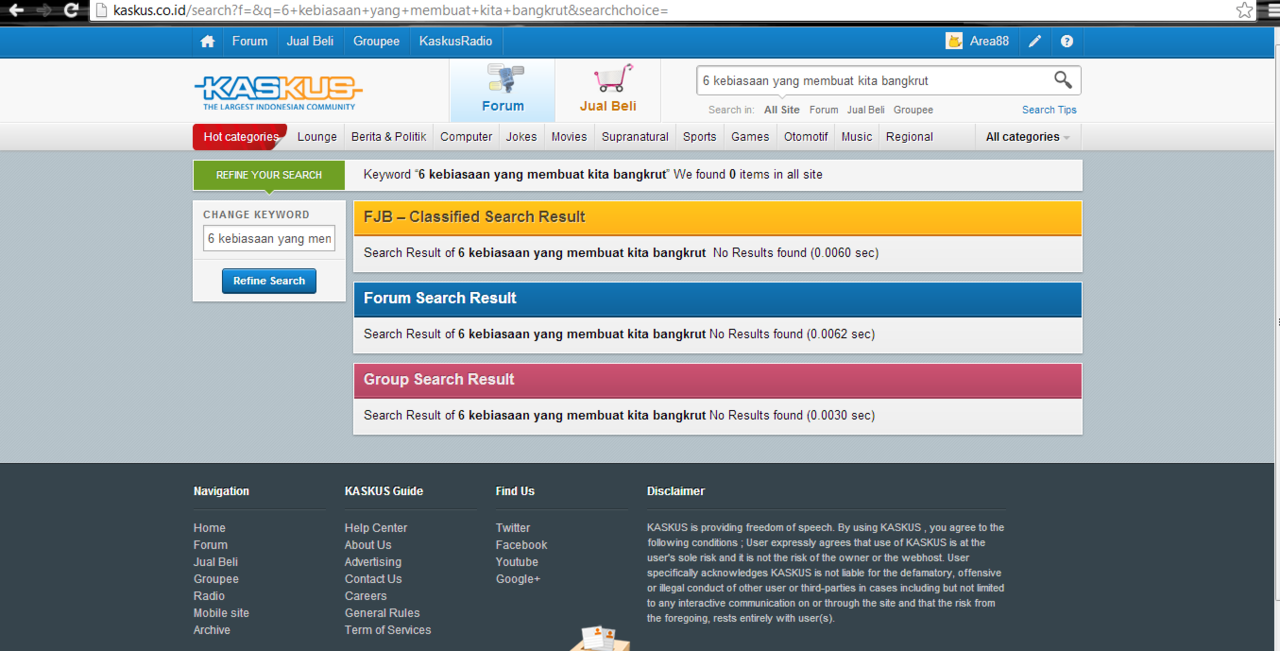Click Hot categories red tab
The width and height of the screenshot is (1280, 651).
pyautogui.click(x=240, y=137)
